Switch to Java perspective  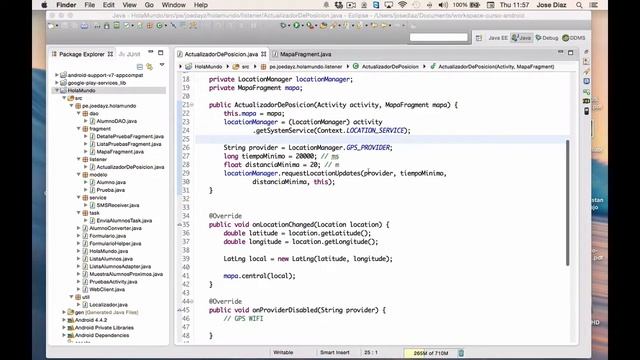point(522,38)
